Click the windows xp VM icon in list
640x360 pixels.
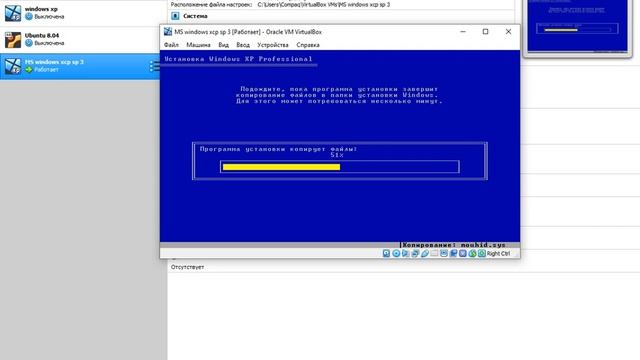[13, 13]
